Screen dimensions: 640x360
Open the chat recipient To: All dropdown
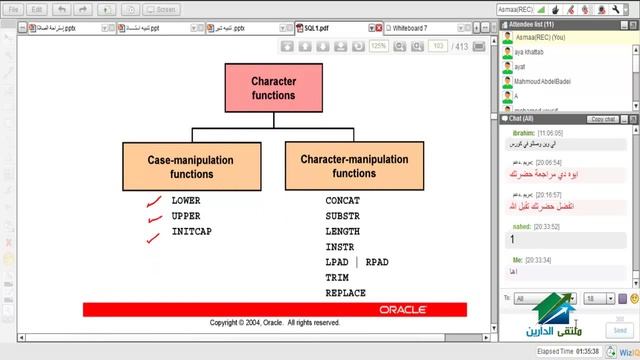coord(545,299)
